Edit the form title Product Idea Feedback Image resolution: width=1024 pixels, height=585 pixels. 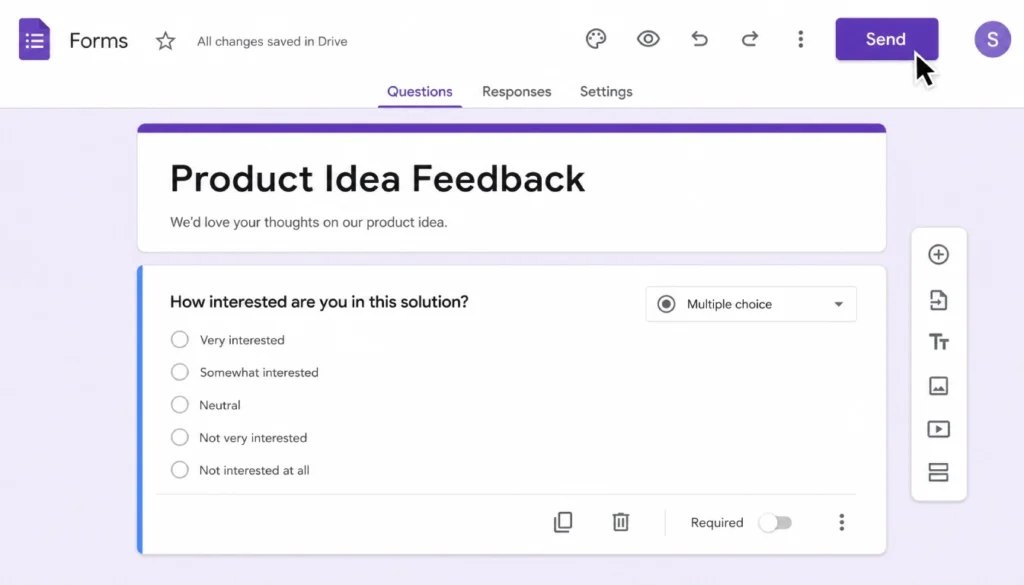[x=377, y=178]
